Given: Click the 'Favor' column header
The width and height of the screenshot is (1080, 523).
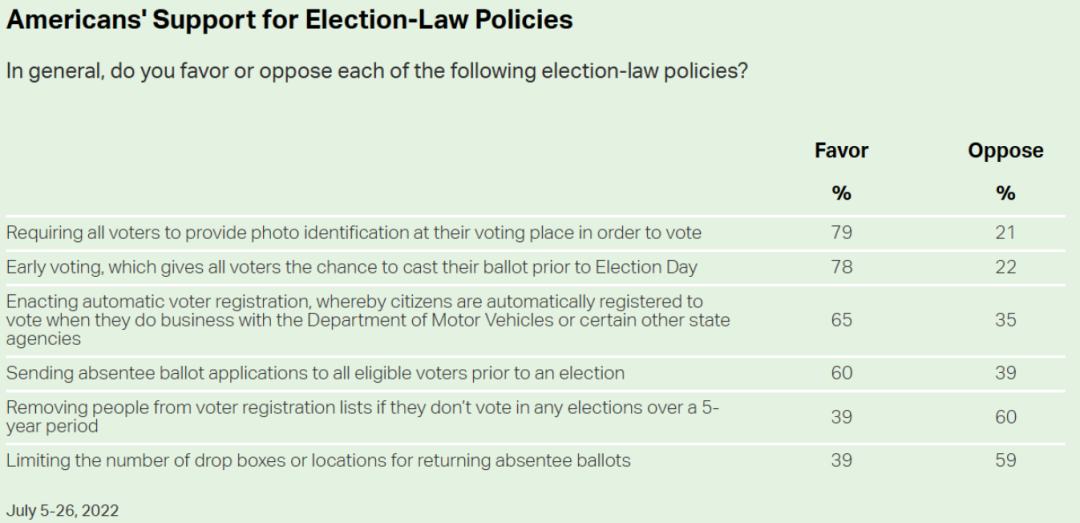Looking at the screenshot, I should point(841,151).
